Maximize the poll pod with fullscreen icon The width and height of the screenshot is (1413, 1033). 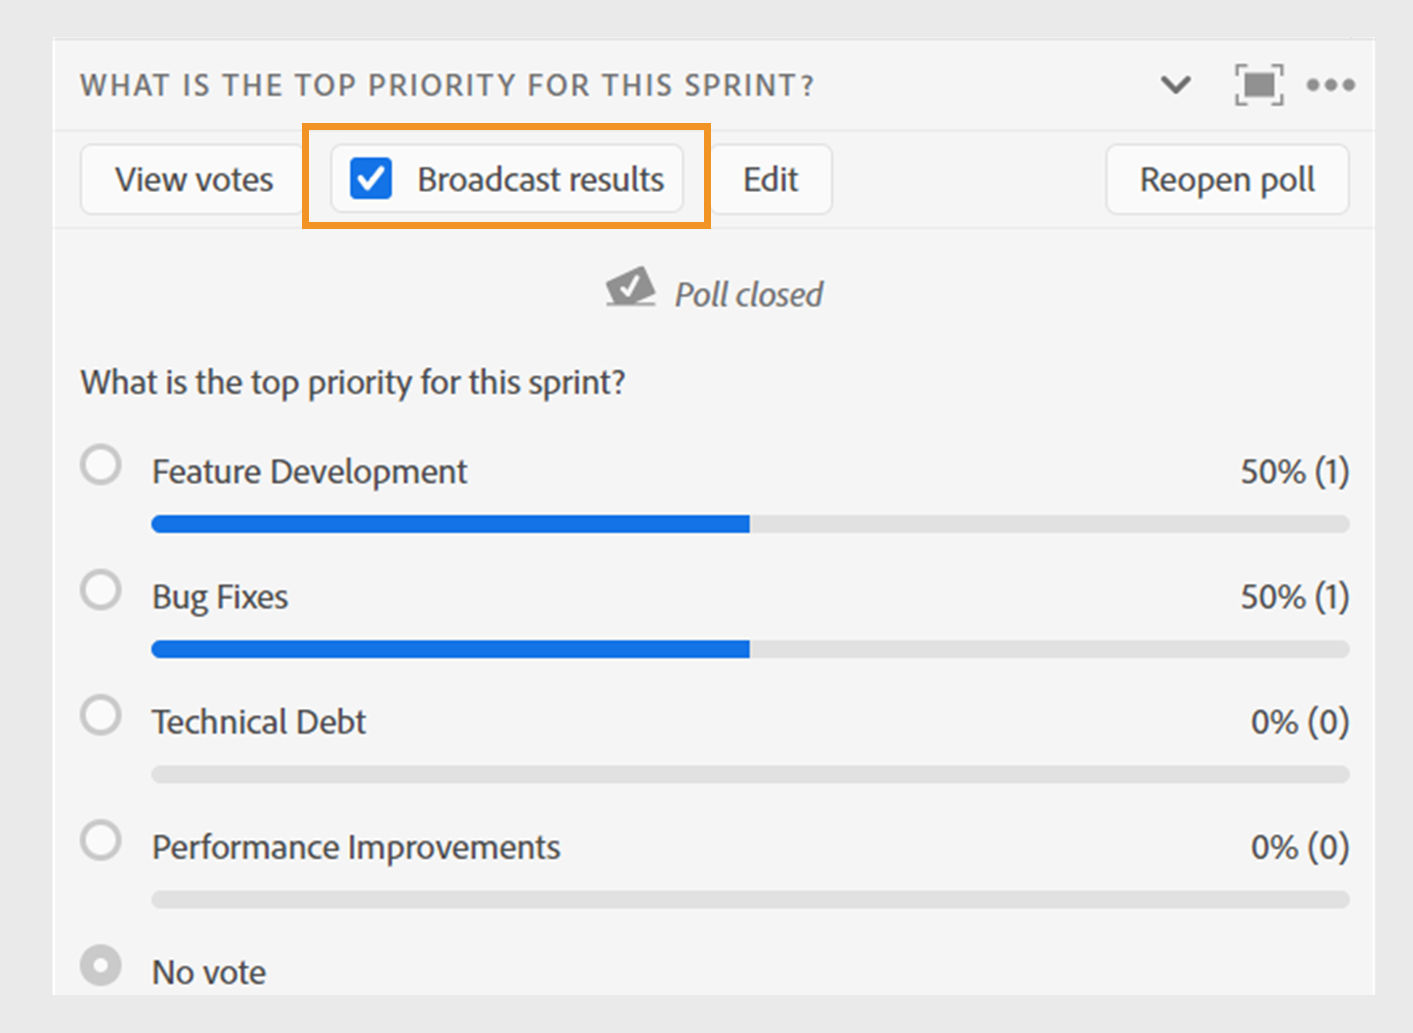tap(1258, 85)
